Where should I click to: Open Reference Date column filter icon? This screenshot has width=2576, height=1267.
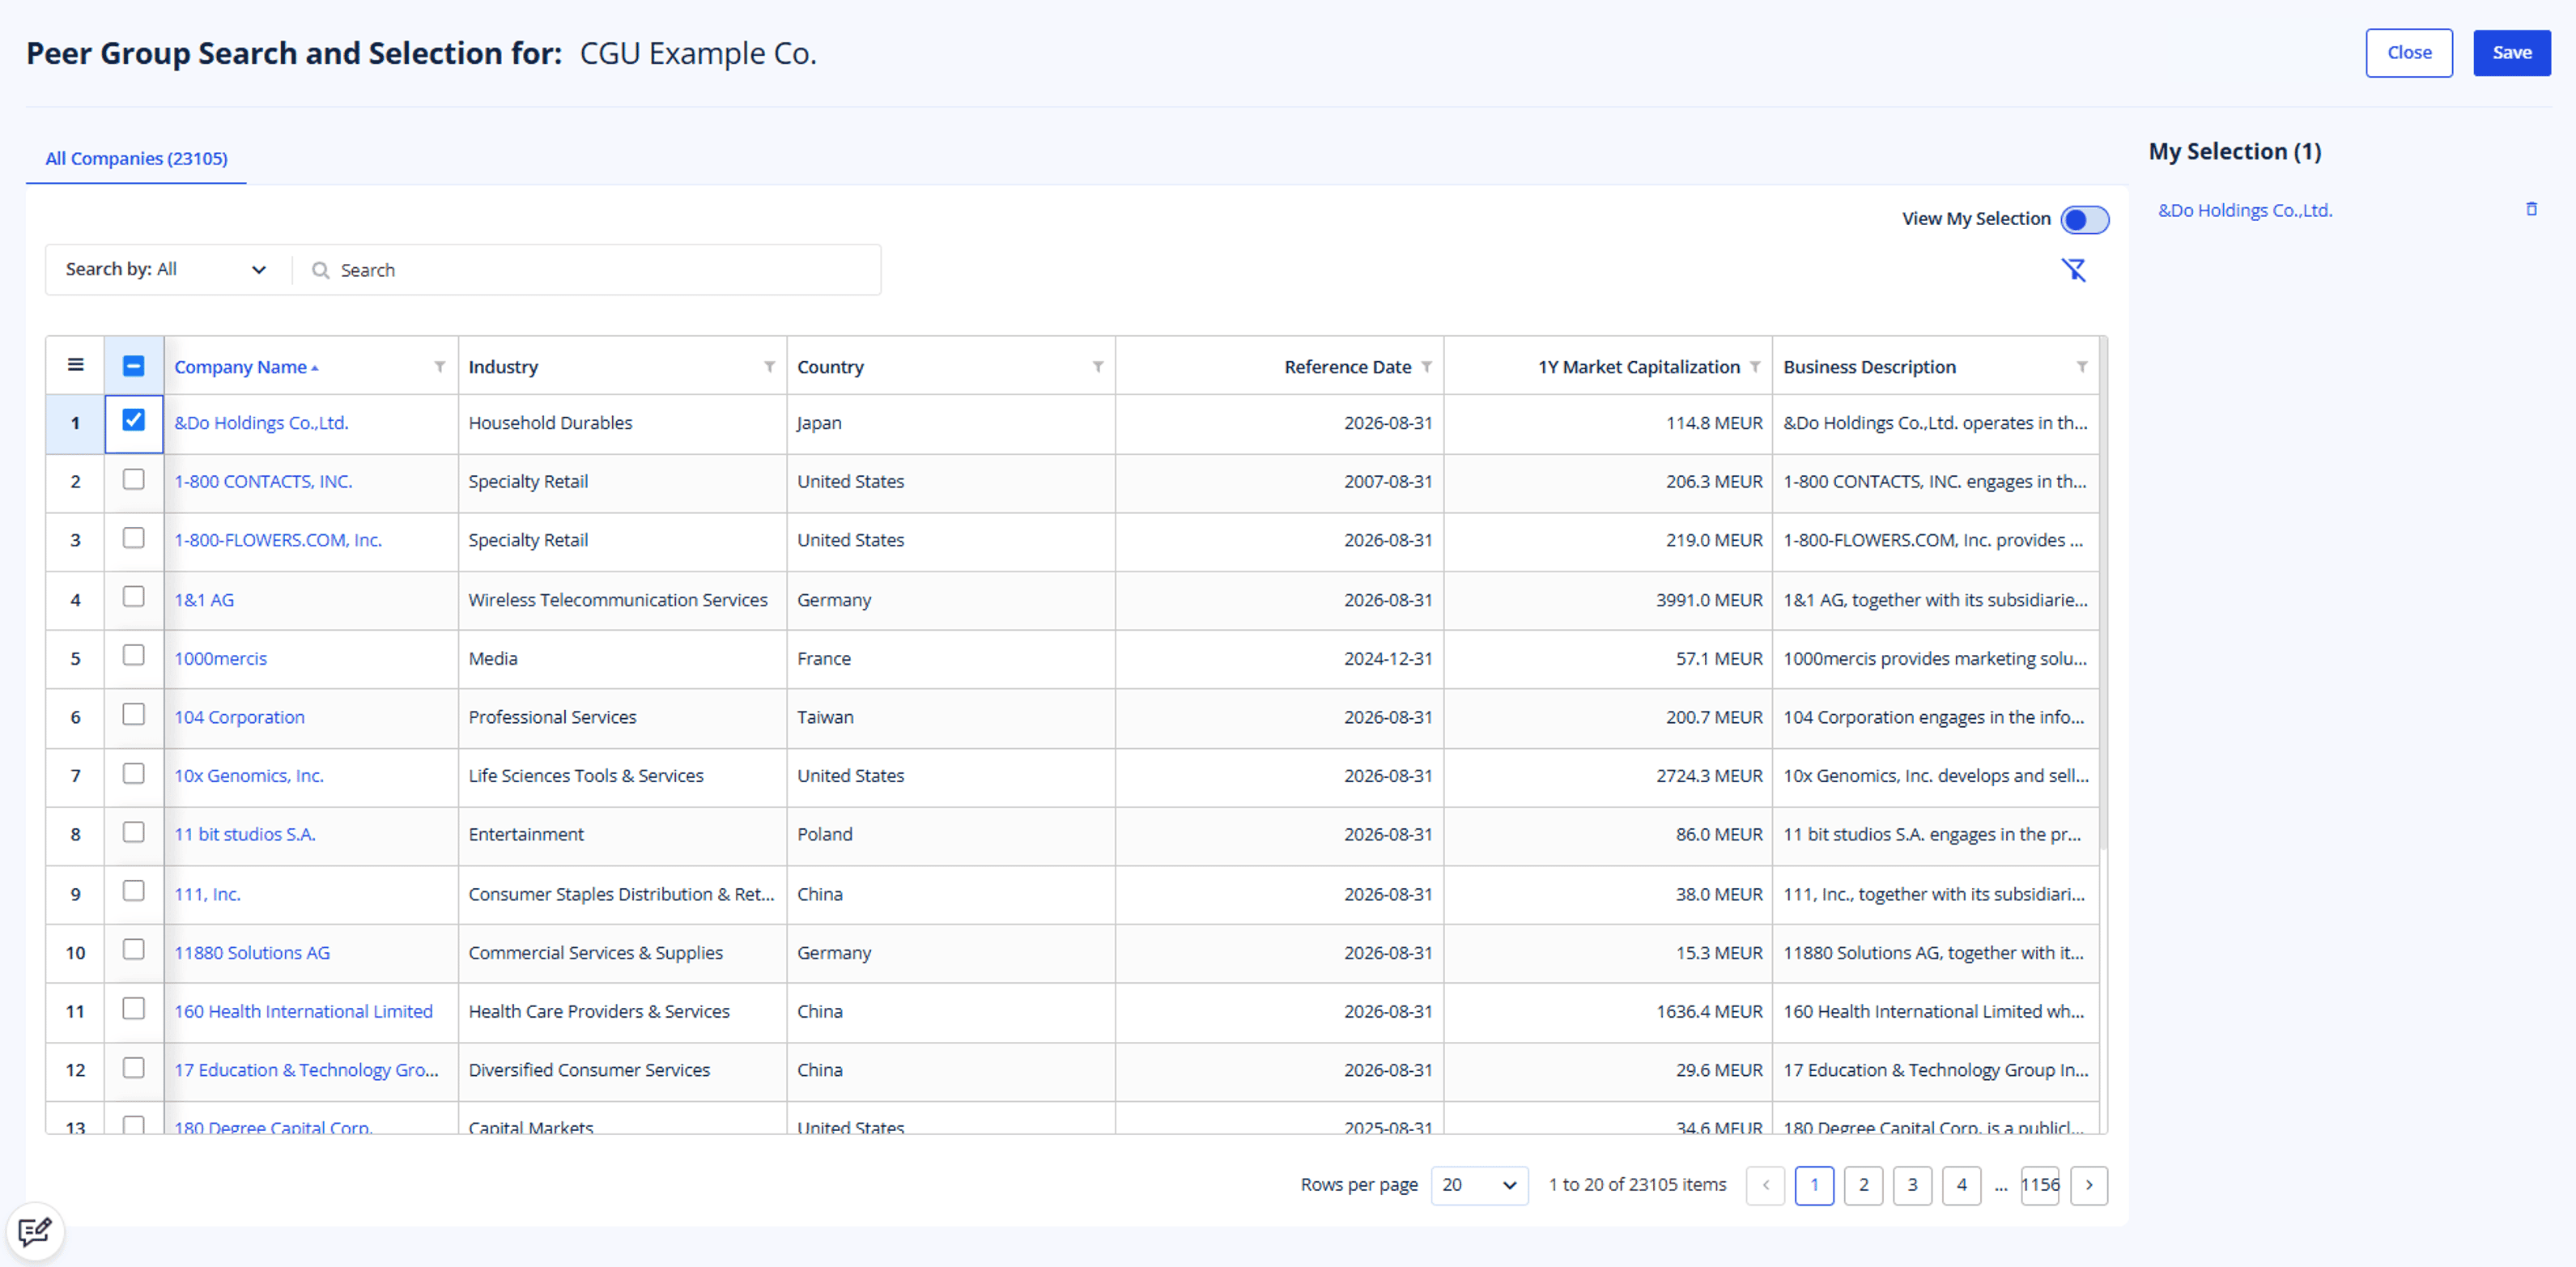pyautogui.click(x=1426, y=367)
